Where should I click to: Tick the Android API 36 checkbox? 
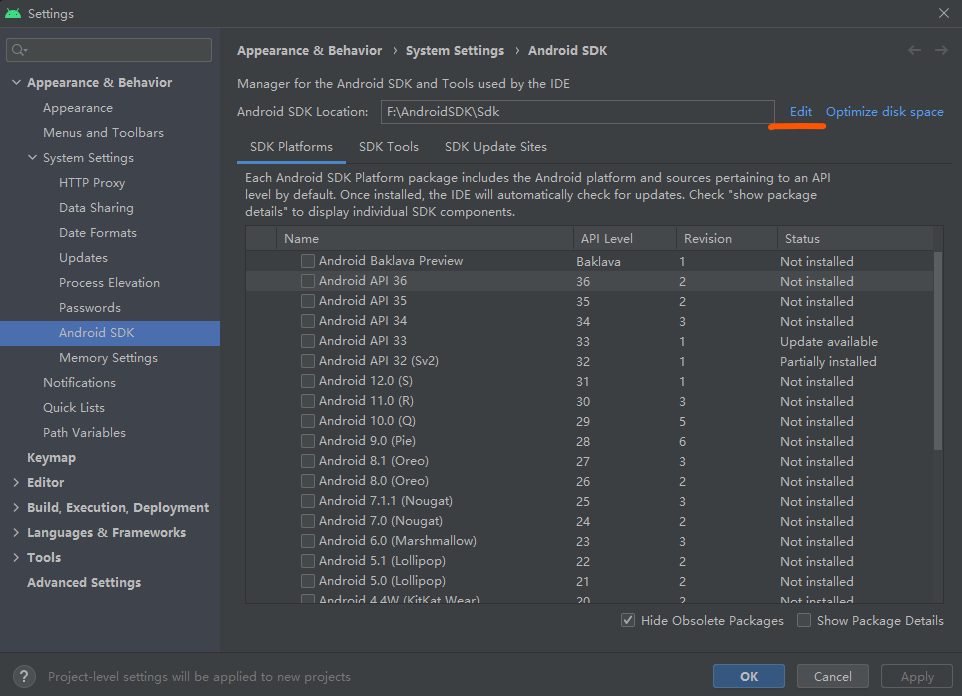308,281
